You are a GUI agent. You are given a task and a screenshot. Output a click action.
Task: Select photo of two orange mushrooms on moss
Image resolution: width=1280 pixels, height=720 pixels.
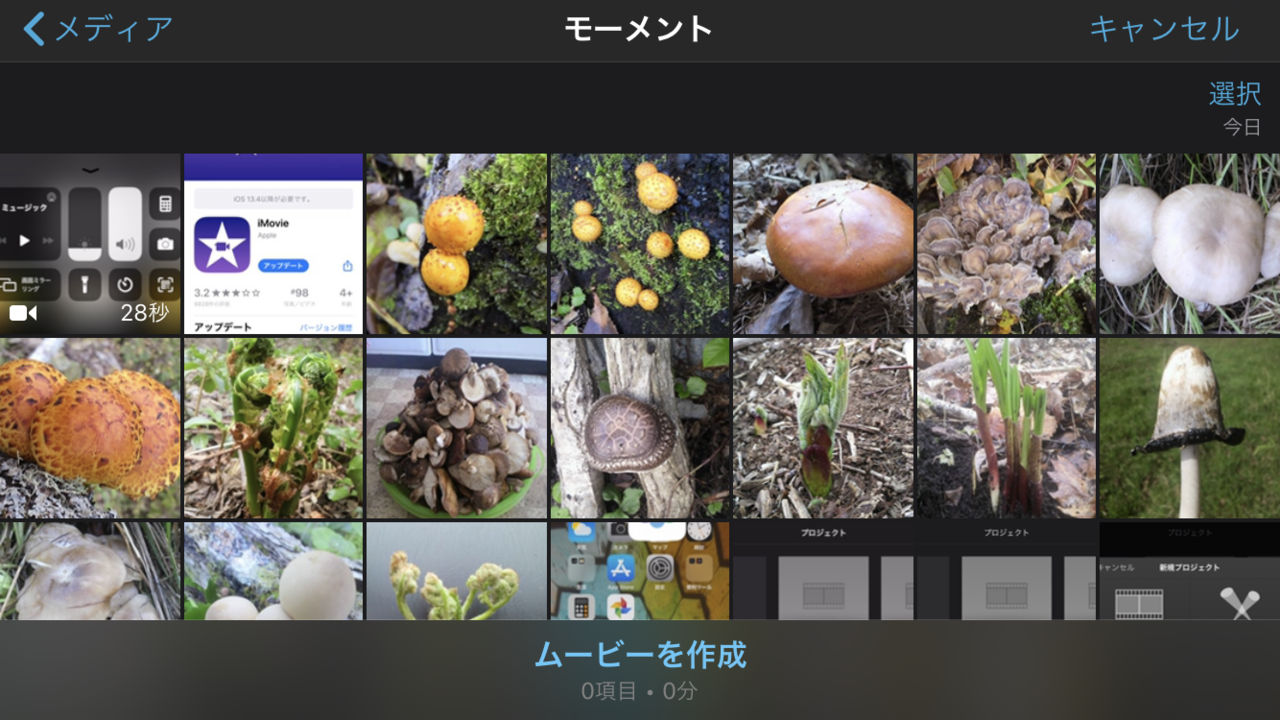457,243
